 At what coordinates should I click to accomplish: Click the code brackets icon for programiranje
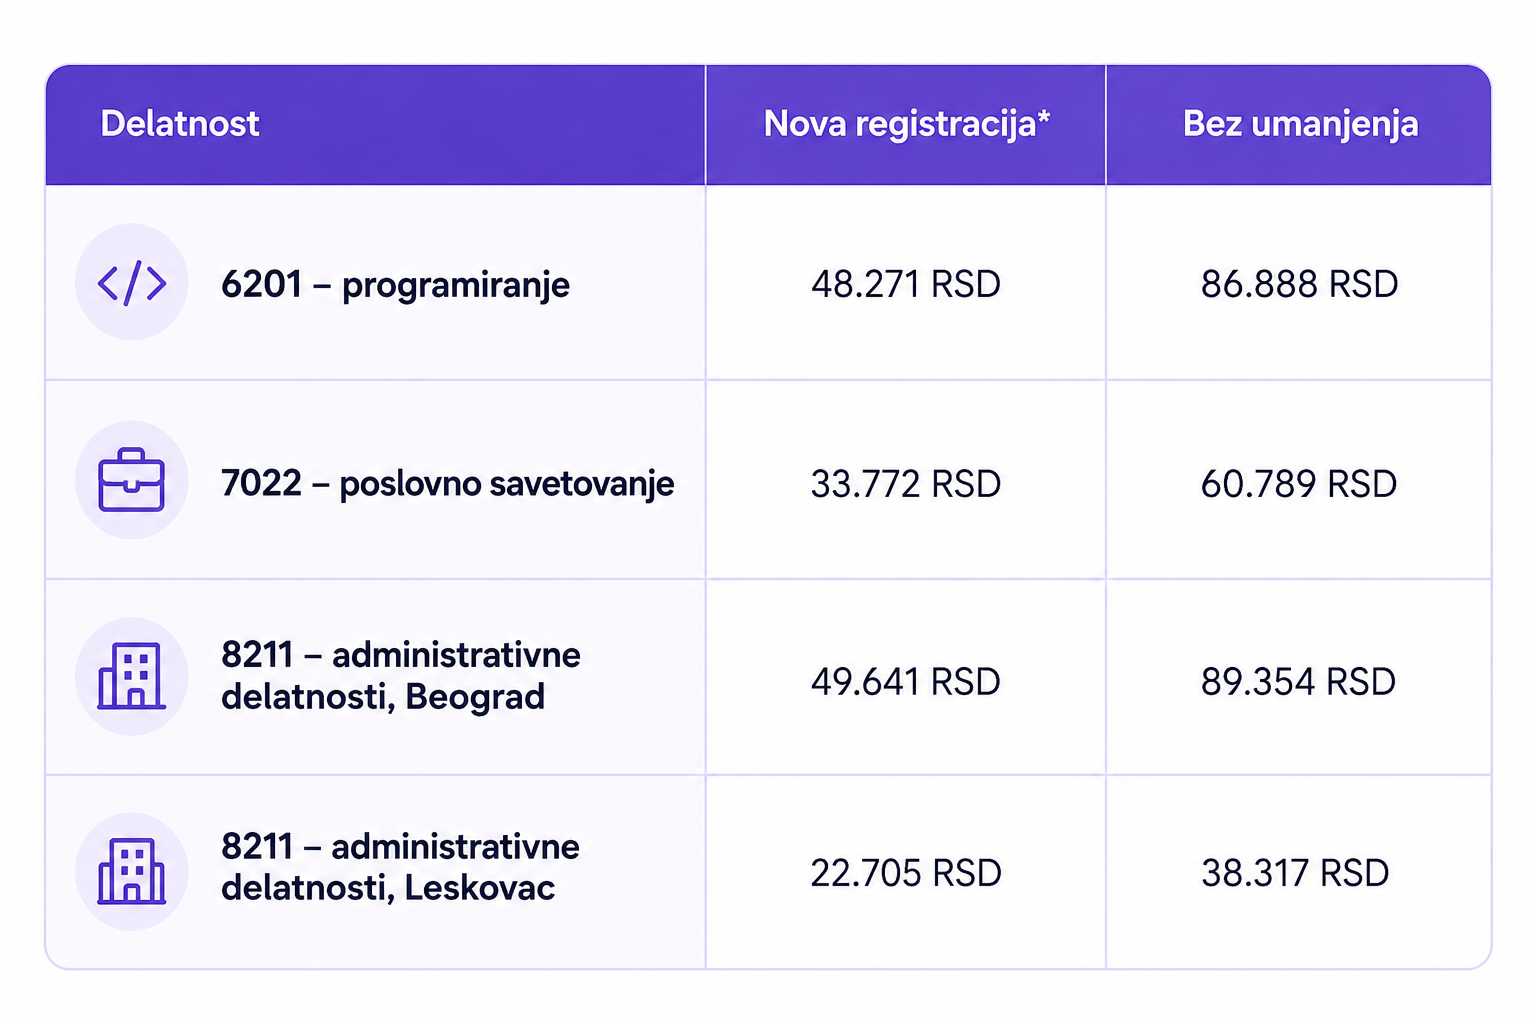point(132,283)
